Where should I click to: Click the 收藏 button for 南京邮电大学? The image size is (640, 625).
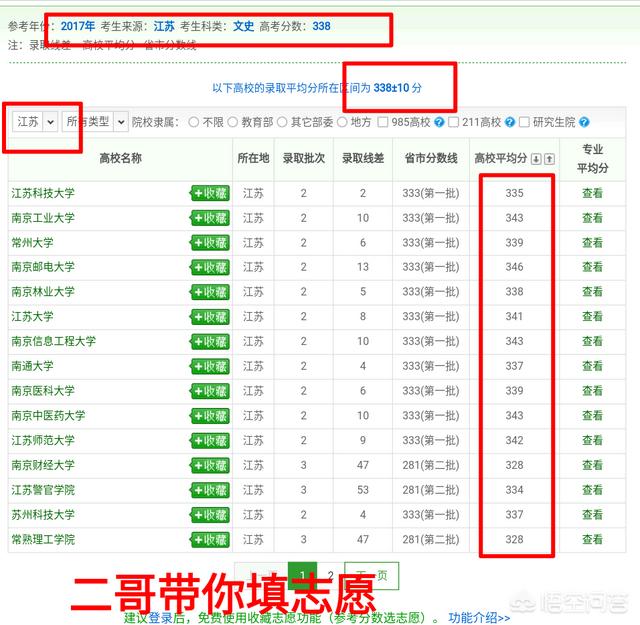tap(210, 267)
